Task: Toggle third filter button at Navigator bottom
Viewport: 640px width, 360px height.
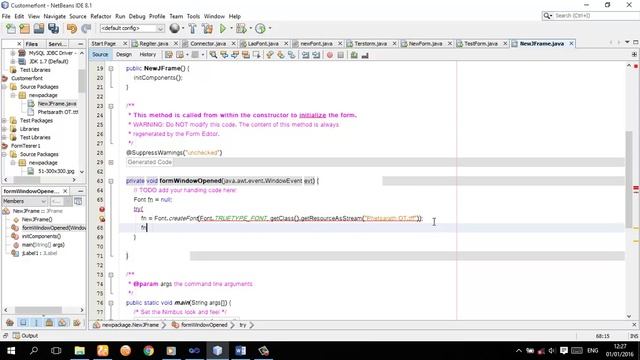Action: tap(36, 323)
